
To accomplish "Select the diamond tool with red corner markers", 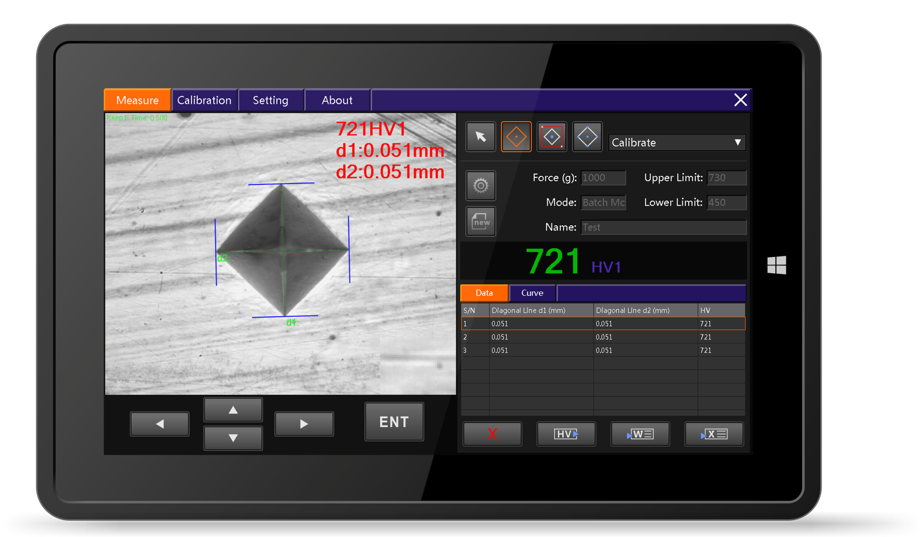I will (x=552, y=137).
